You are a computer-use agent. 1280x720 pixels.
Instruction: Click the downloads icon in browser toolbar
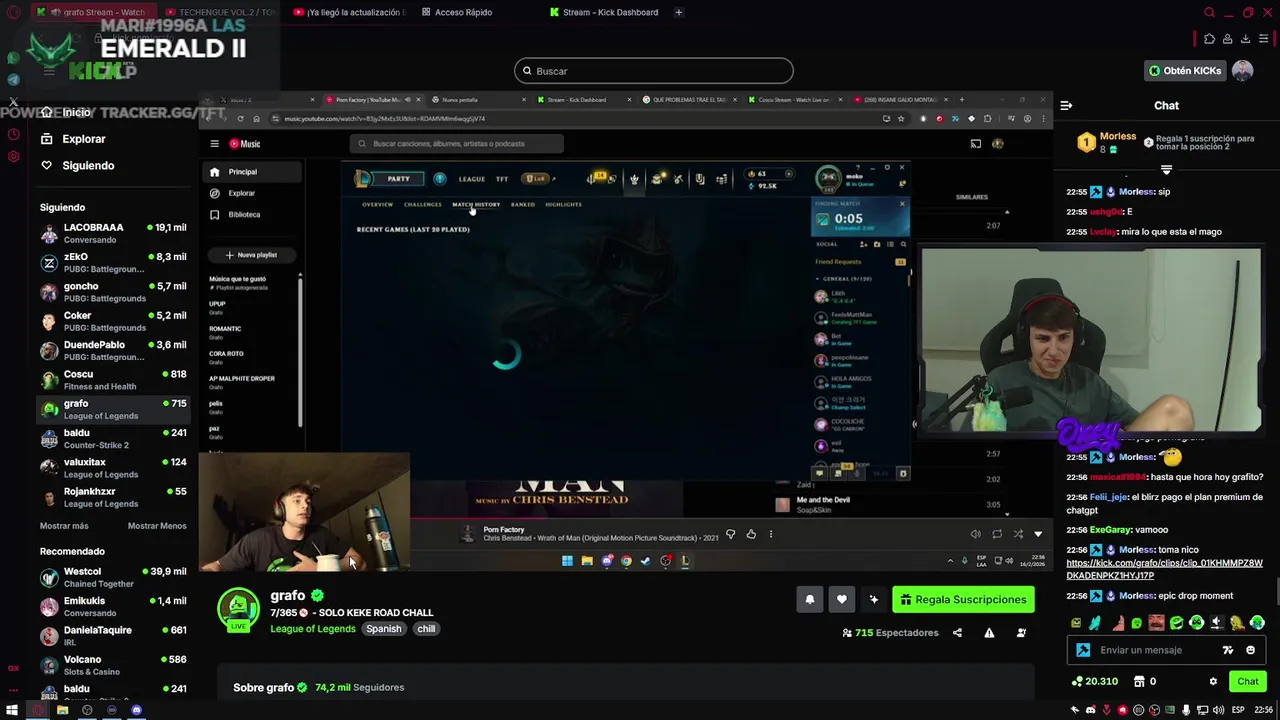(1245, 39)
